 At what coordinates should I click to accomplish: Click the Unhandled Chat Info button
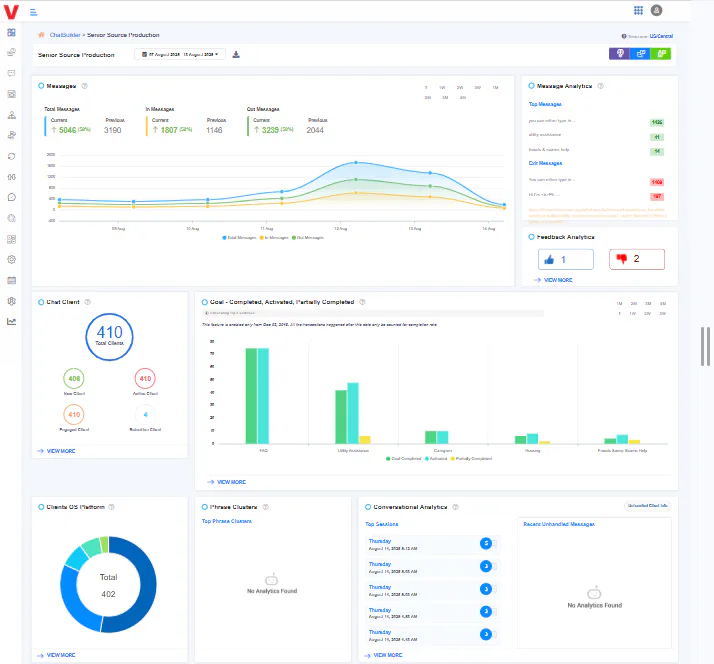(648, 506)
